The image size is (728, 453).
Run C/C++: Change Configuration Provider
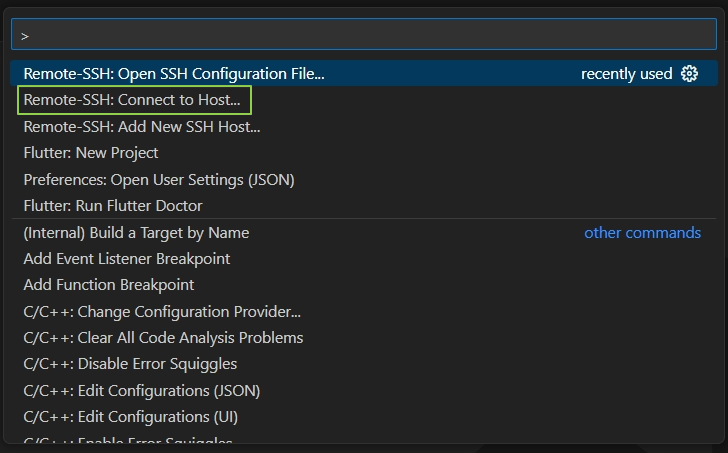364,311
